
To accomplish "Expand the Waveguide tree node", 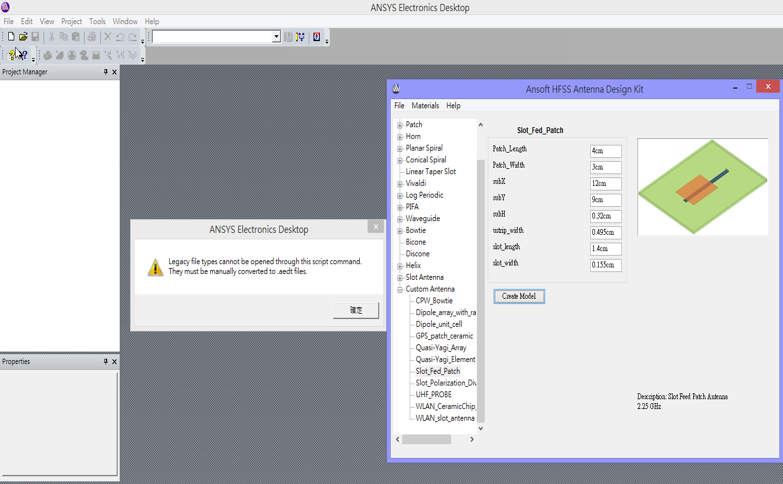I will (x=400, y=219).
